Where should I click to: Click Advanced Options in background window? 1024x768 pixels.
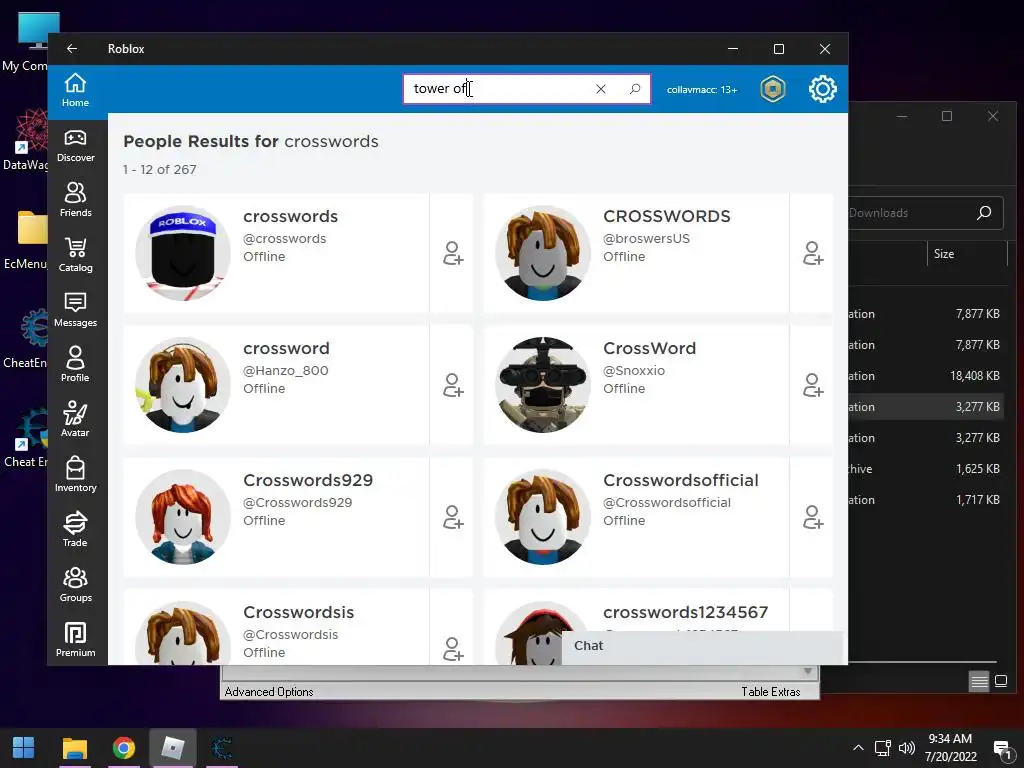(x=269, y=692)
